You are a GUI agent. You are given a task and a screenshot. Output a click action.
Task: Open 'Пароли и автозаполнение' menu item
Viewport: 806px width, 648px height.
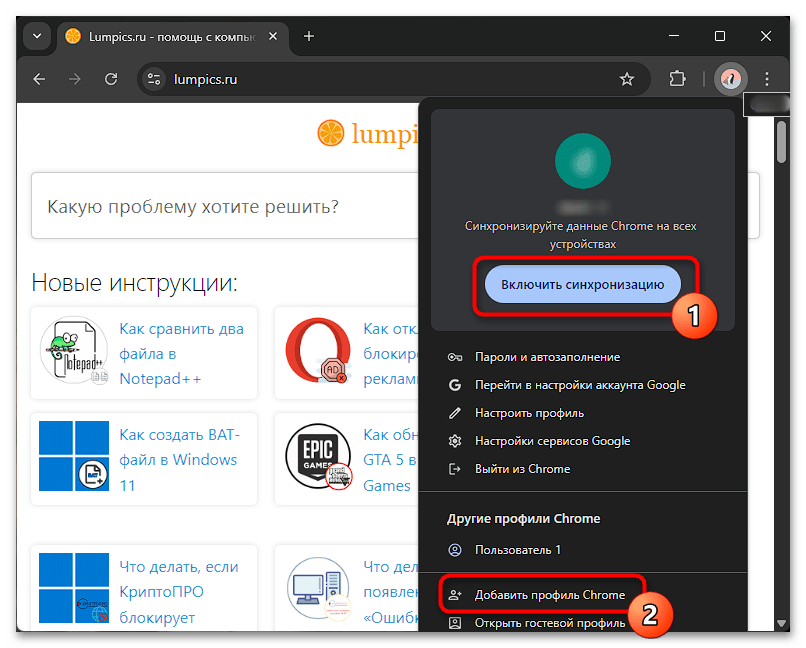tap(583, 357)
